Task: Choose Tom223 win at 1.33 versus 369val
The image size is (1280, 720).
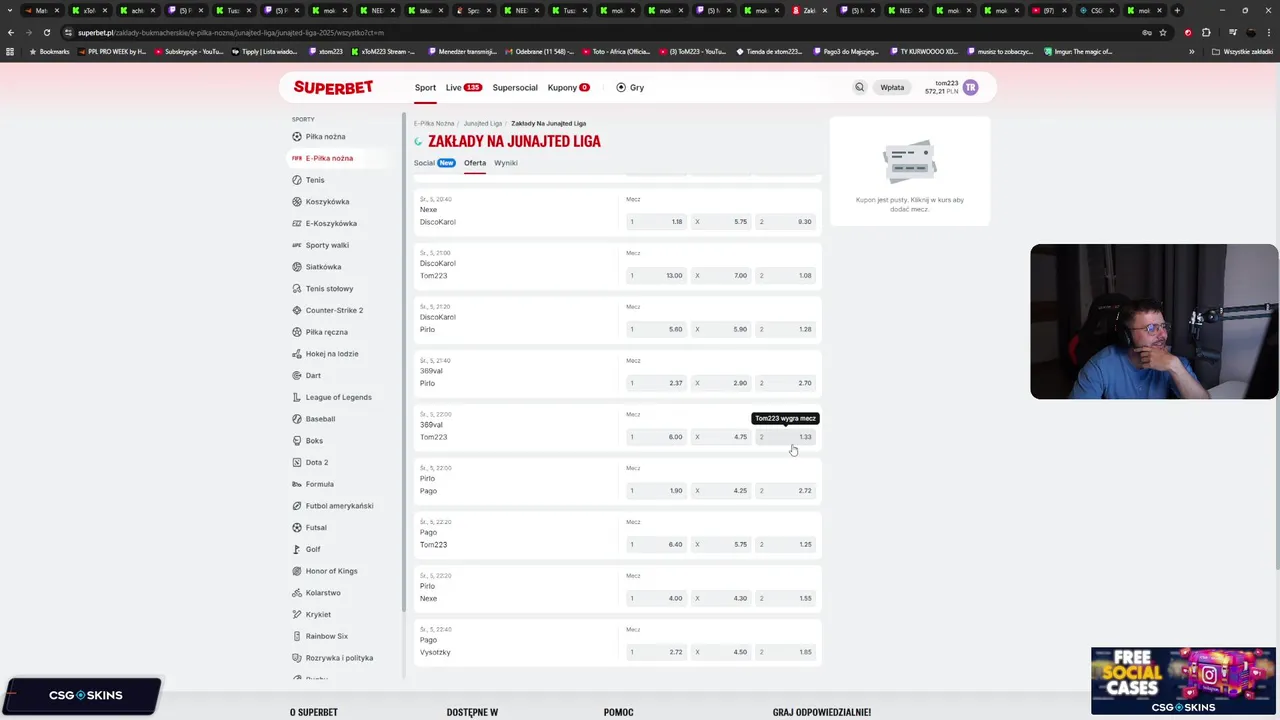Action: click(785, 437)
